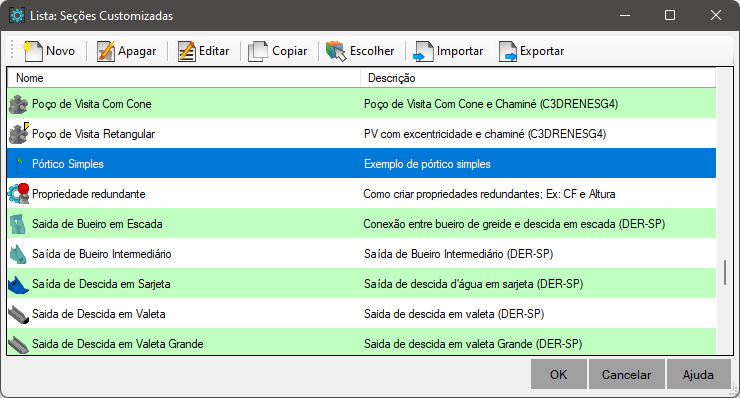Minimize the Lista: Seções Customizadas window
Image resolution: width=740 pixels, height=398 pixels.
click(x=625, y=15)
